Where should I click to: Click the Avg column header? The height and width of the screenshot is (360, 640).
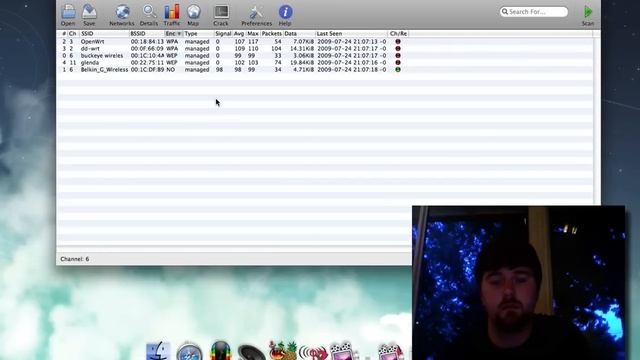coord(239,33)
